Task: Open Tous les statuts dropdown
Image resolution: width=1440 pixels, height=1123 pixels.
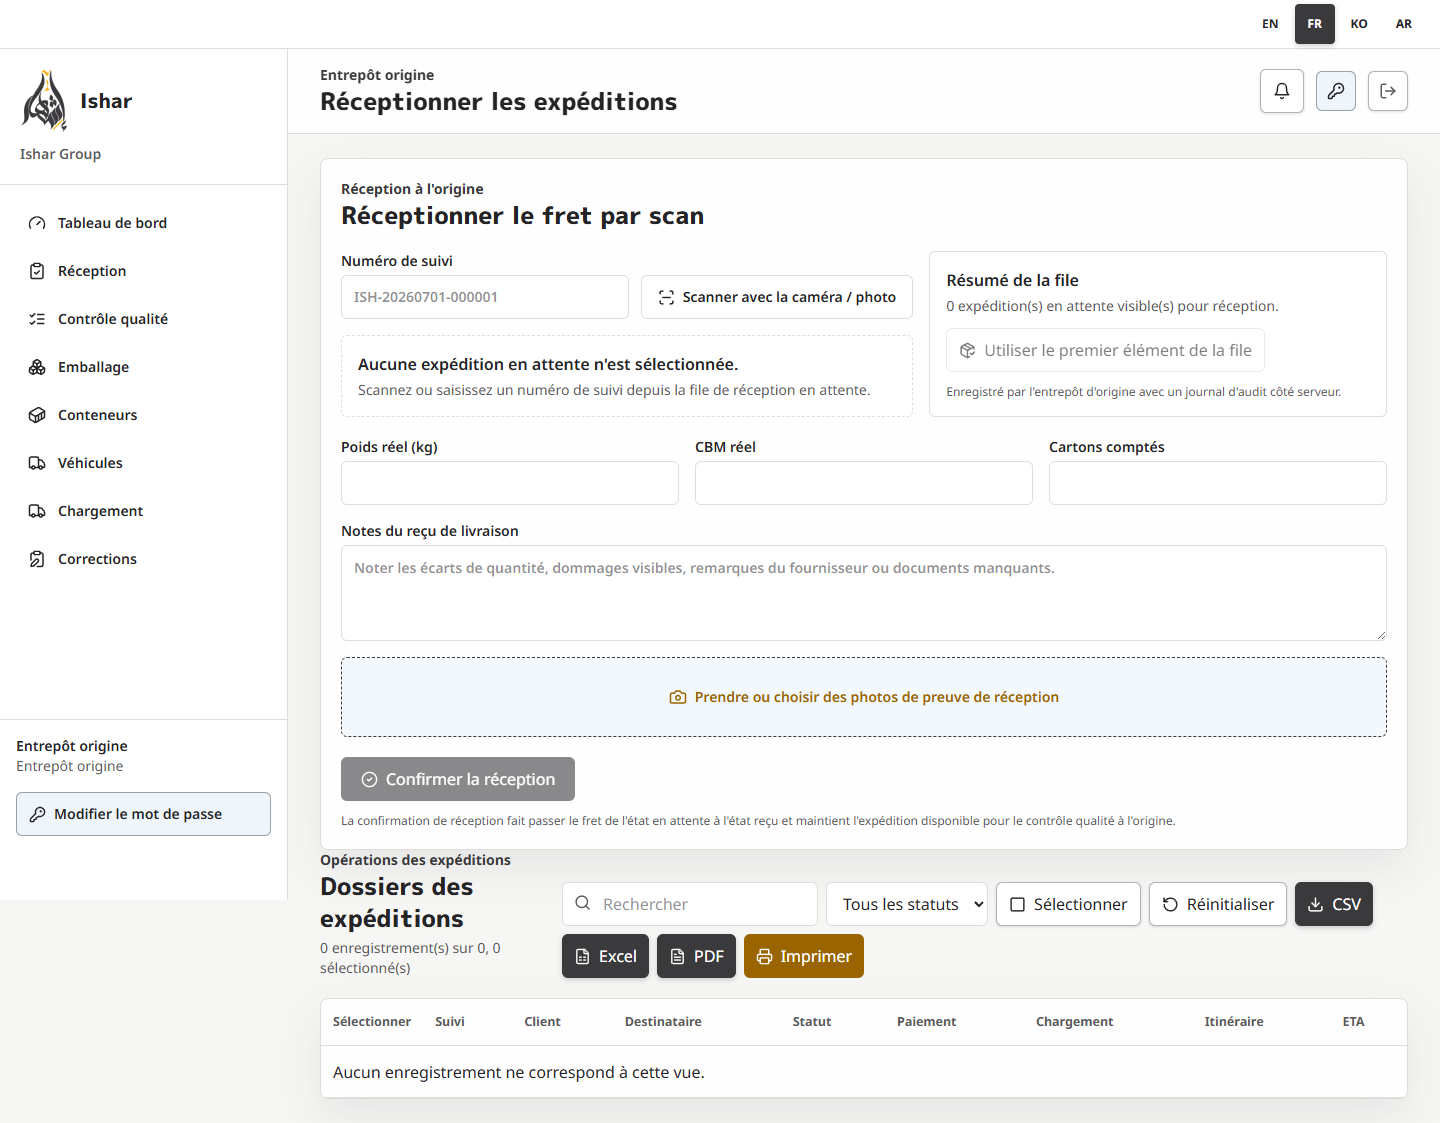Action: [907, 904]
